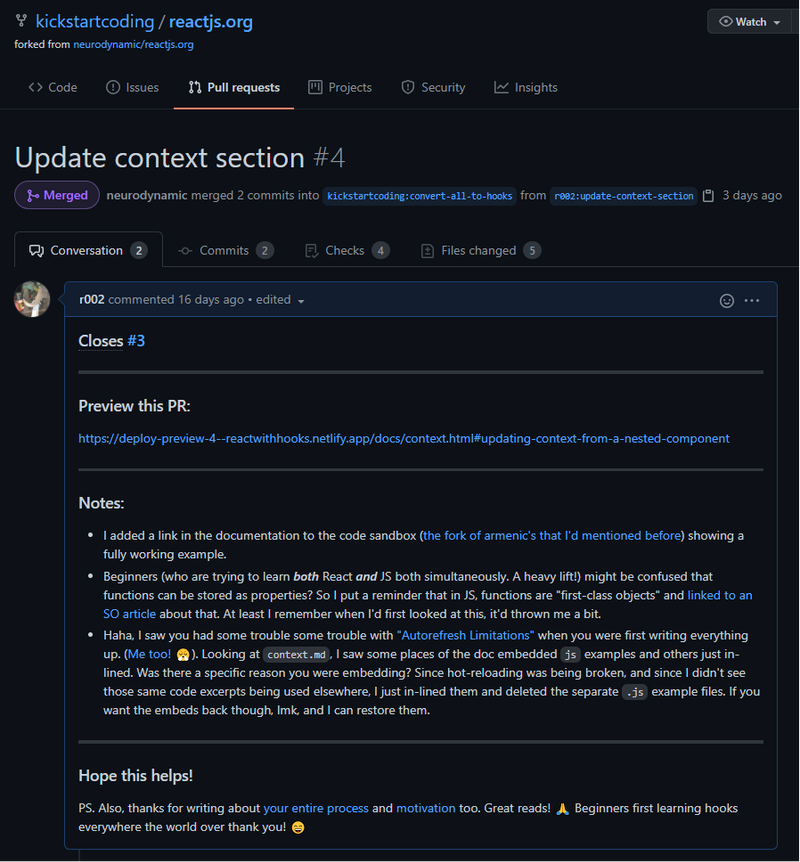Open the Security tab

click(x=433, y=87)
